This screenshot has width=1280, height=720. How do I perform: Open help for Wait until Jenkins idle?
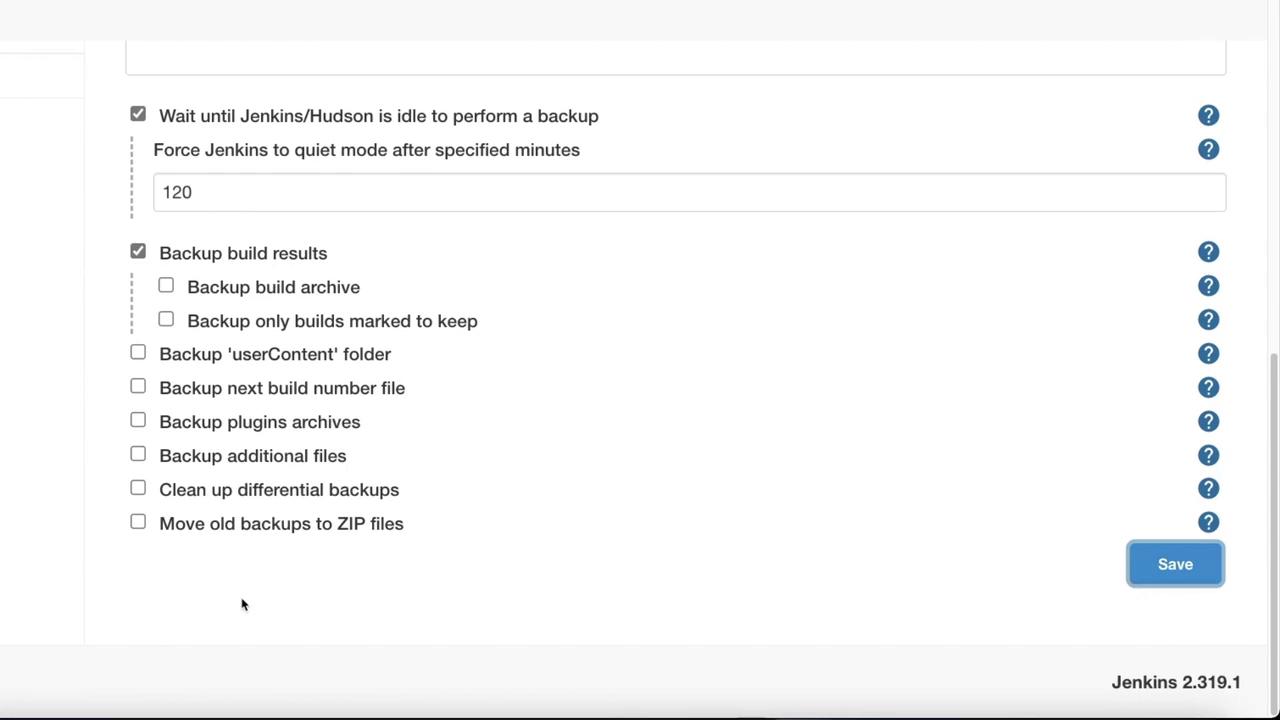[x=1208, y=116]
